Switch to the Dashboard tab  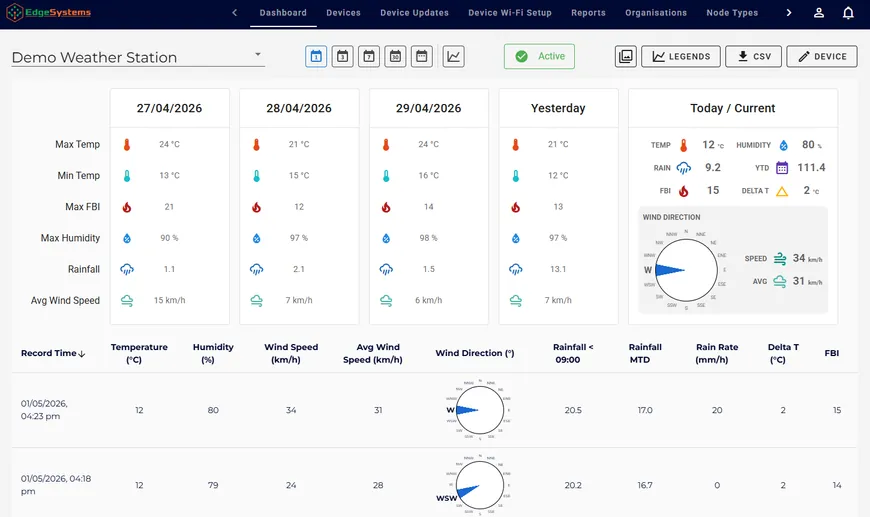283,13
